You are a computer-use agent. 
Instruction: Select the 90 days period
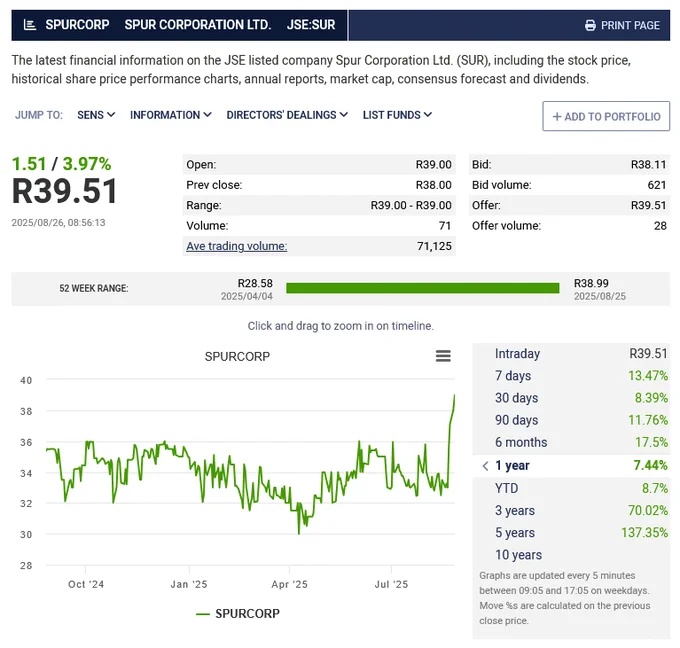[x=571, y=420]
